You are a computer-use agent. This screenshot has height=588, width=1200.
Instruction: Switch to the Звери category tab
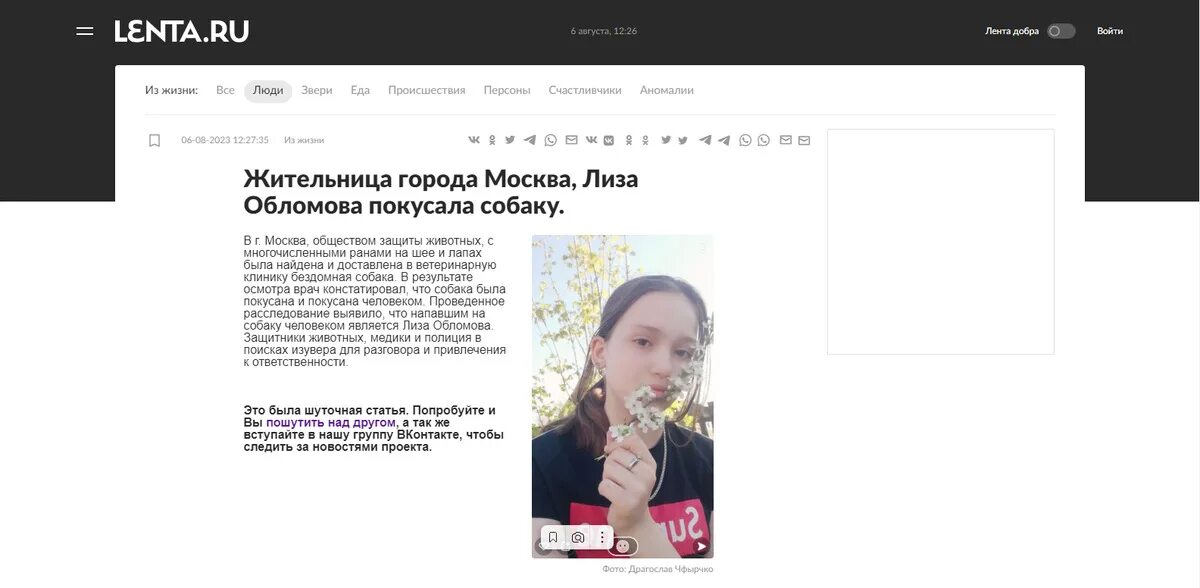316,89
